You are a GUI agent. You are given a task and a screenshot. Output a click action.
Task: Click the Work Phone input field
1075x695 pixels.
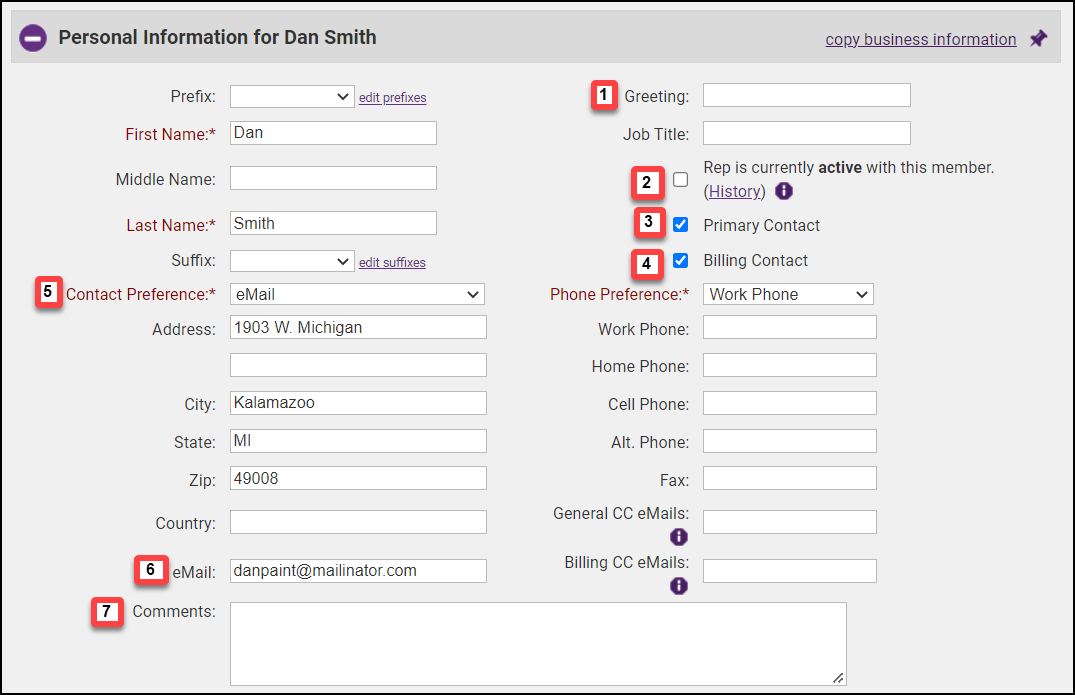[789, 327]
